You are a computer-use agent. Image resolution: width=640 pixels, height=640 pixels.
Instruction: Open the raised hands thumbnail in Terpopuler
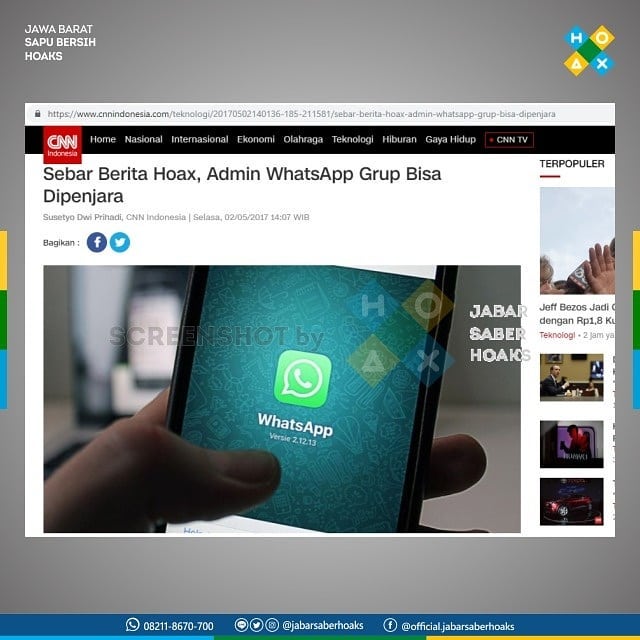point(577,241)
